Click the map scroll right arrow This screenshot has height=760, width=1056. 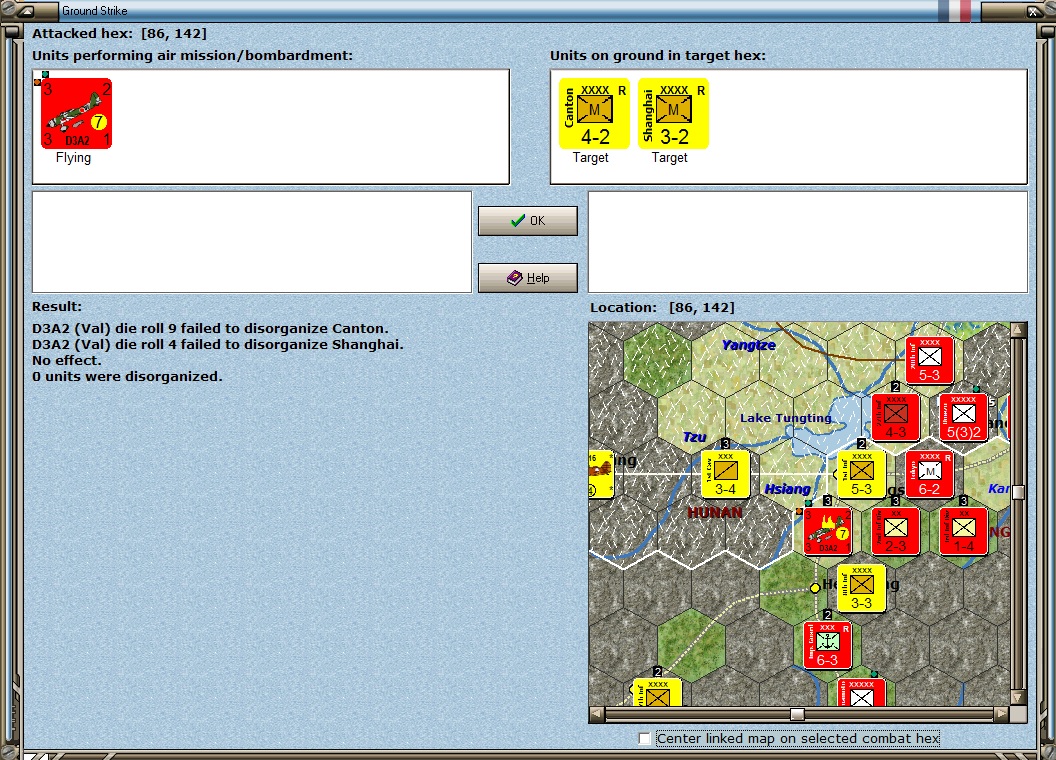tap(1002, 714)
